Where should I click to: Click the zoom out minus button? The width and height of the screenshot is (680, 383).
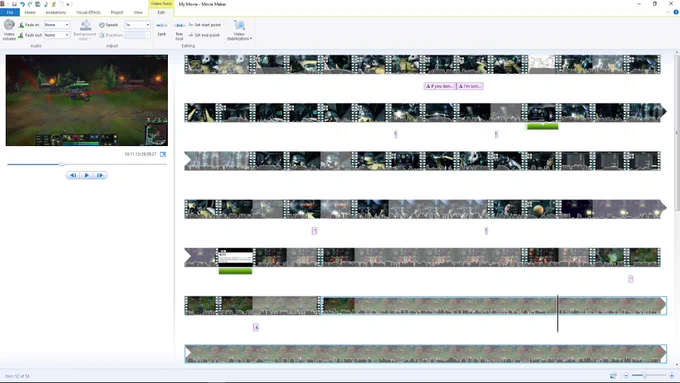(x=626, y=375)
